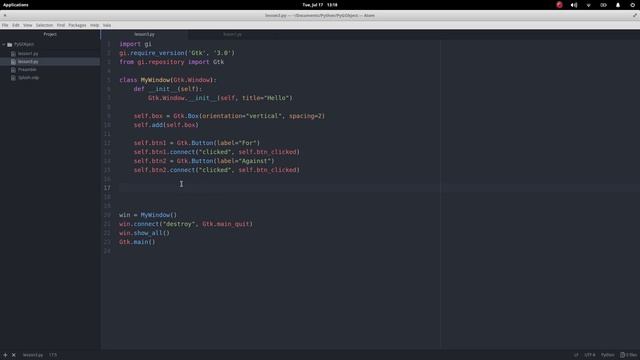
Task: Open the power session icon
Action: click(x=633, y=5)
